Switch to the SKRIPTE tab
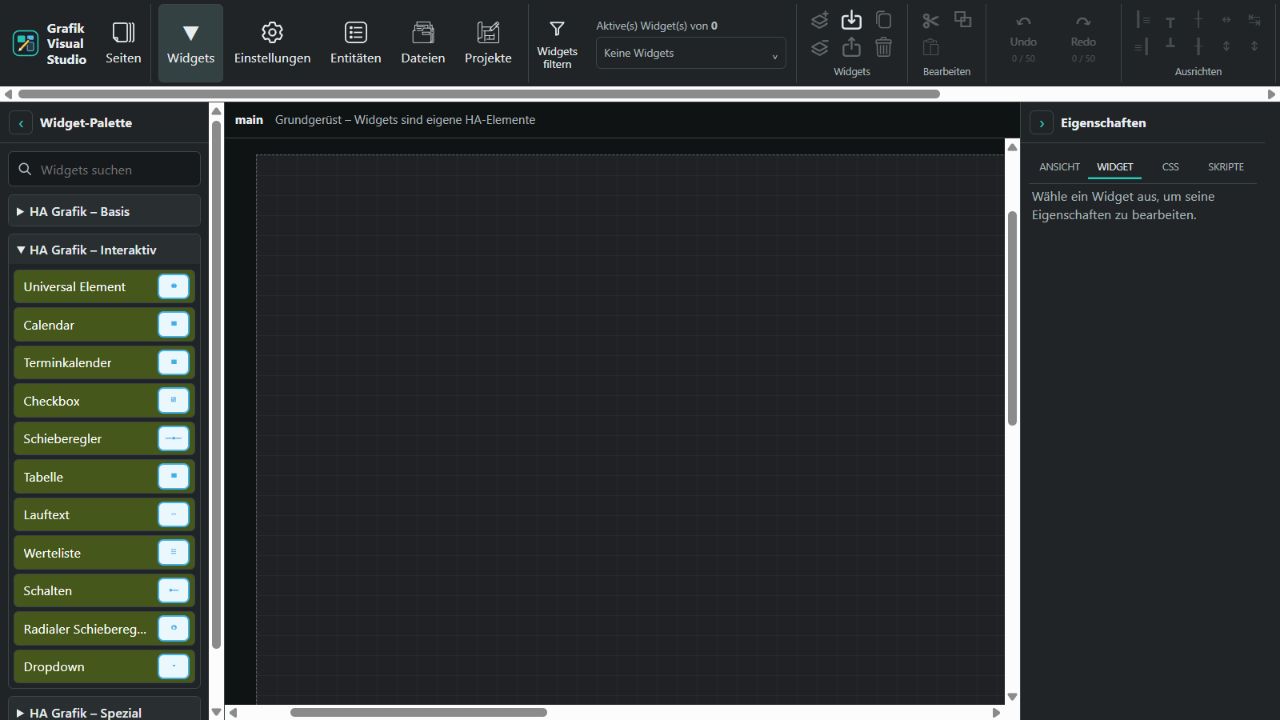 pos(1226,167)
